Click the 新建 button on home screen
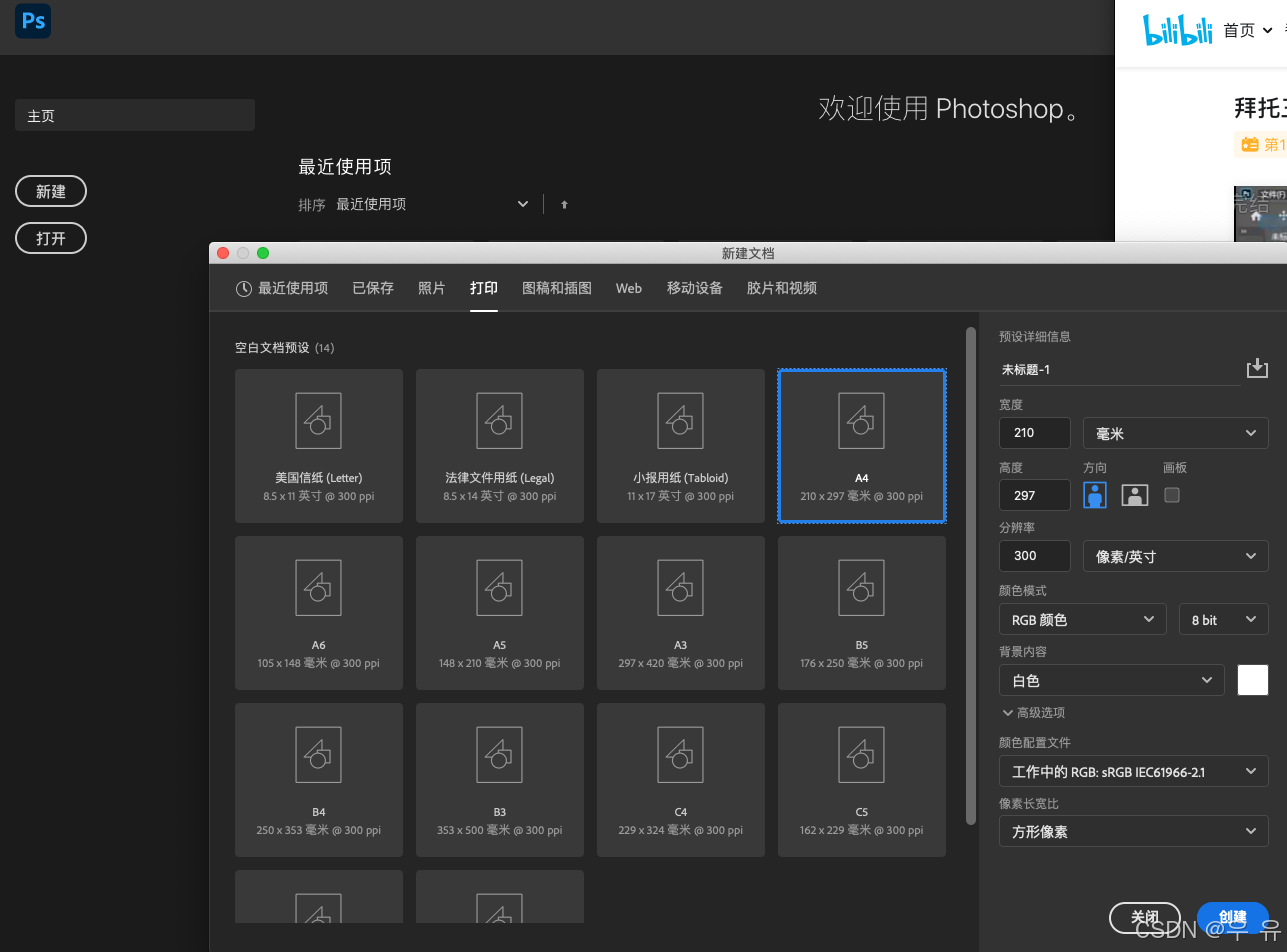 (51, 191)
